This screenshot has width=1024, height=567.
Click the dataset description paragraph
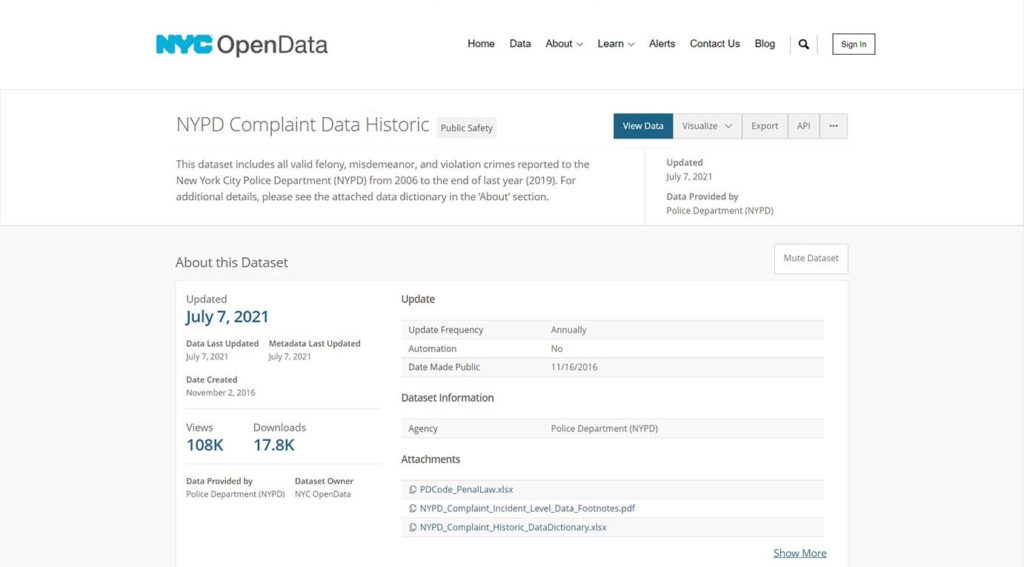pos(382,180)
